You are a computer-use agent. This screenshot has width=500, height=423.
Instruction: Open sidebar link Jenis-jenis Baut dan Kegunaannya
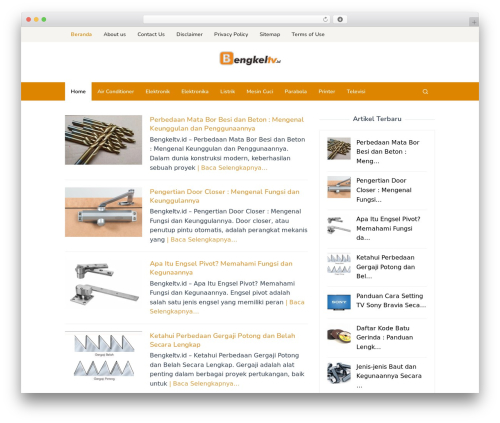pyautogui.click(x=389, y=376)
